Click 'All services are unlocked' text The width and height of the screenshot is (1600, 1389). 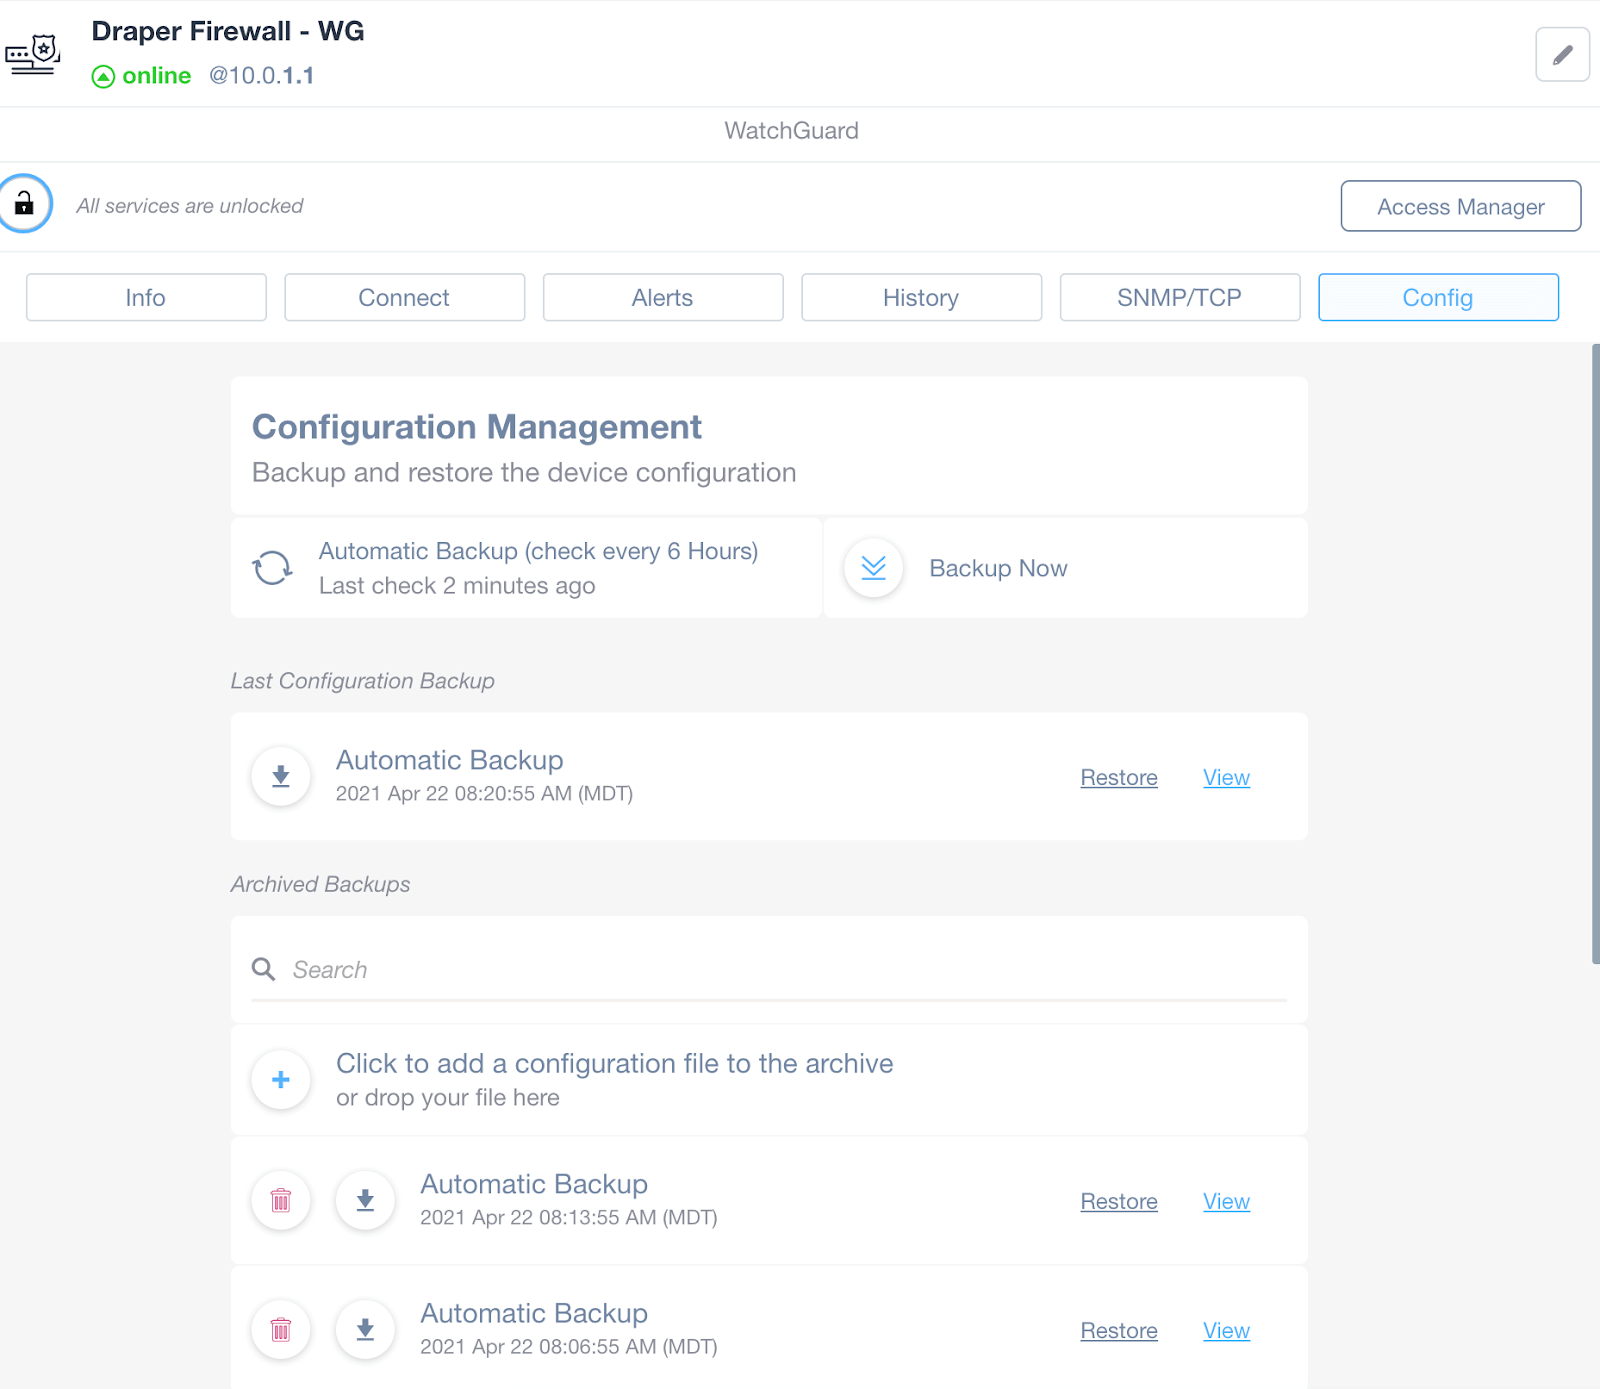pyautogui.click(x=190, y=206)
